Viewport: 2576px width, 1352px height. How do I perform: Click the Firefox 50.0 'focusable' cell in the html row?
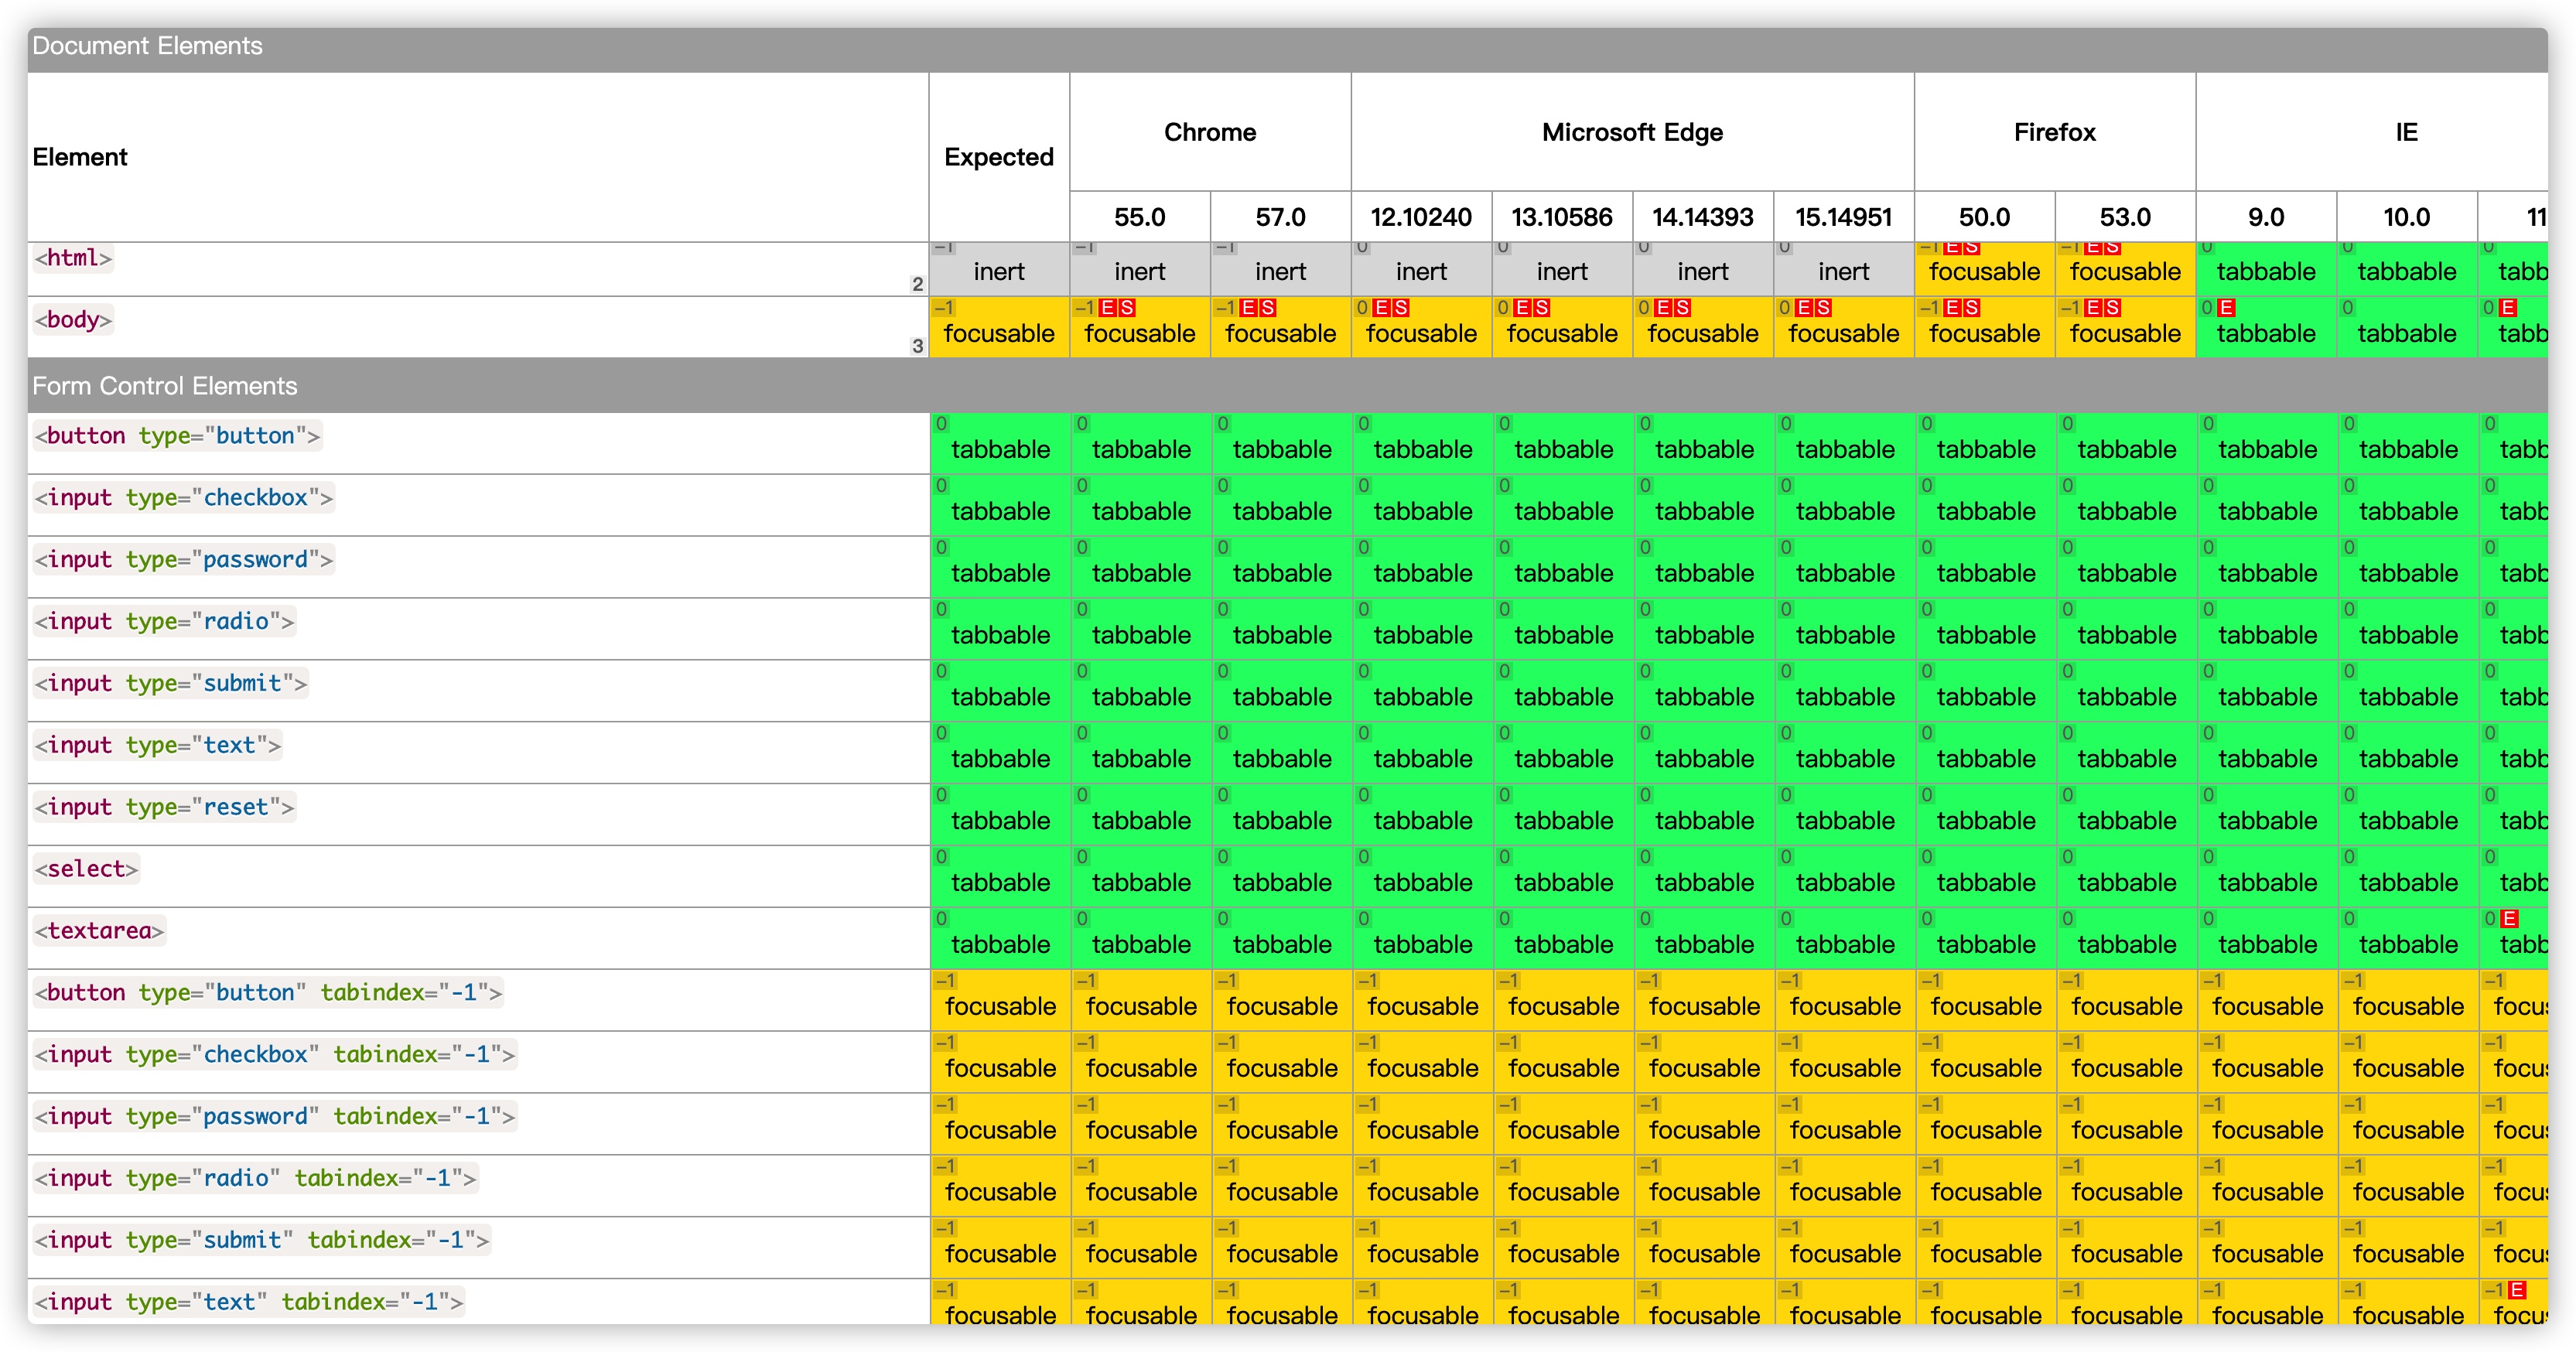1985,269
